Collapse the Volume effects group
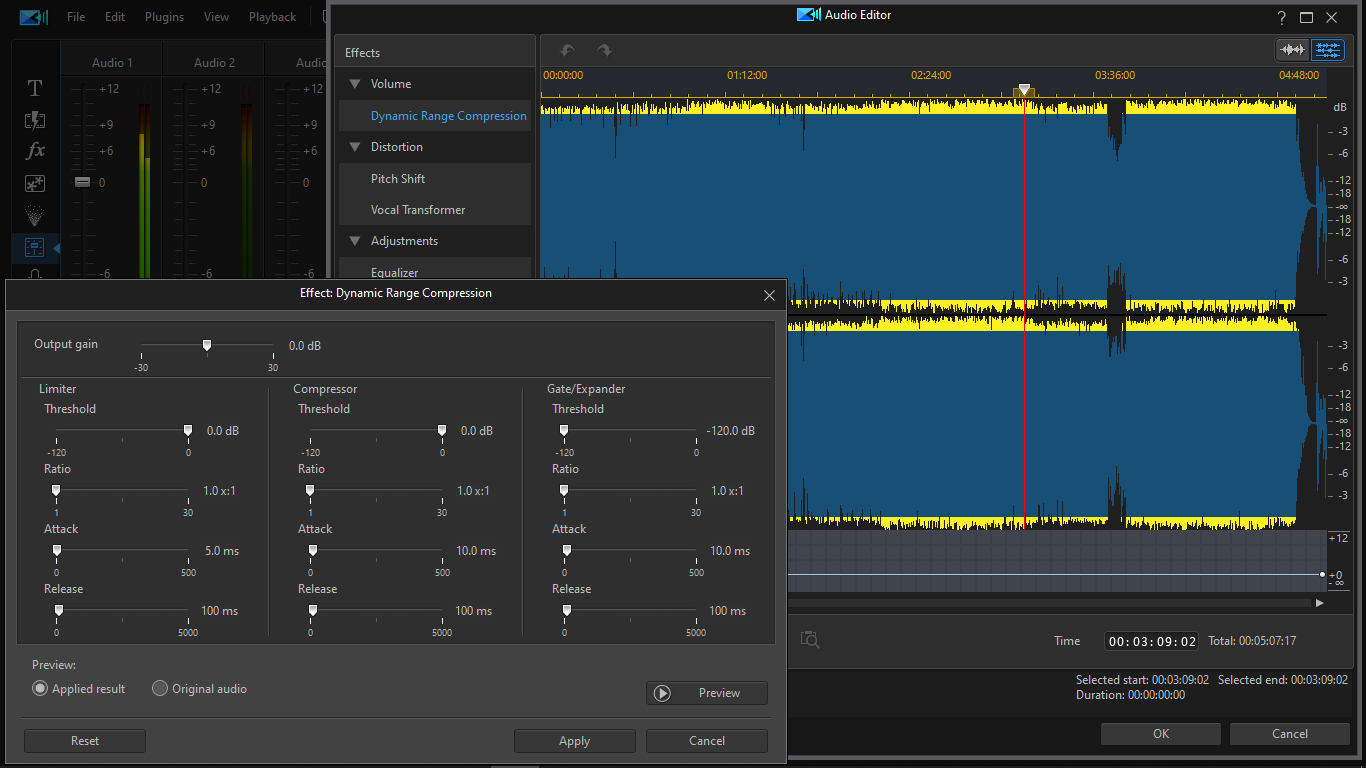 [354, 84]
